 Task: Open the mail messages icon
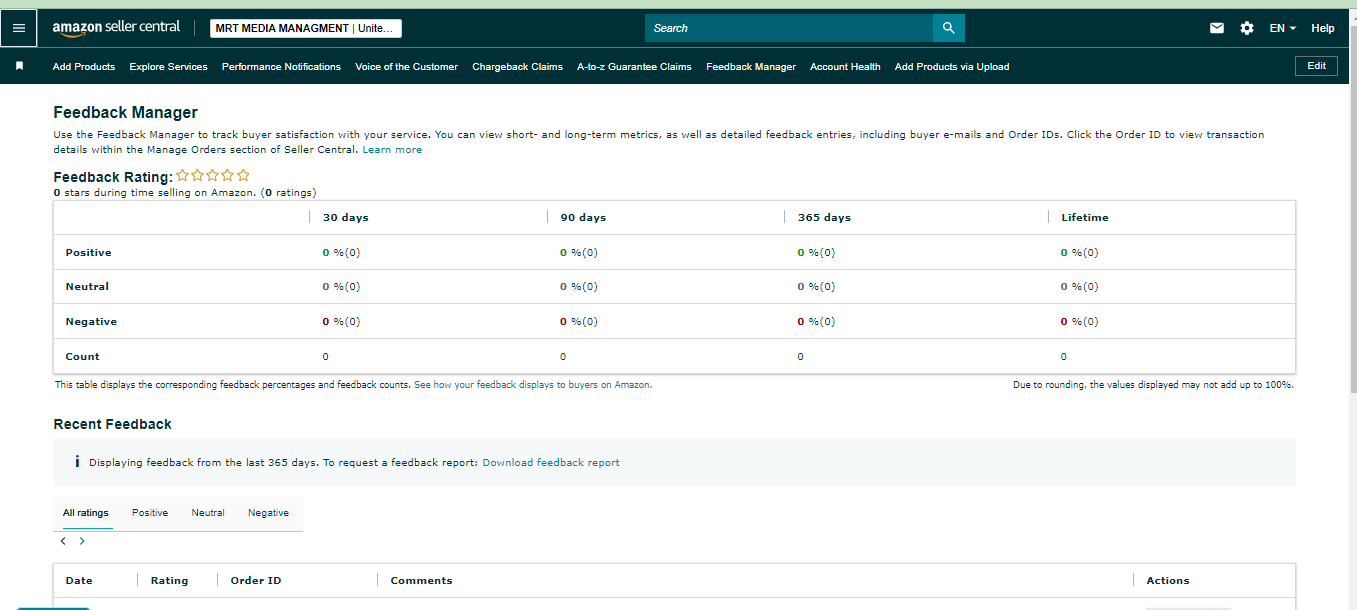click(x=1217, y=28)
